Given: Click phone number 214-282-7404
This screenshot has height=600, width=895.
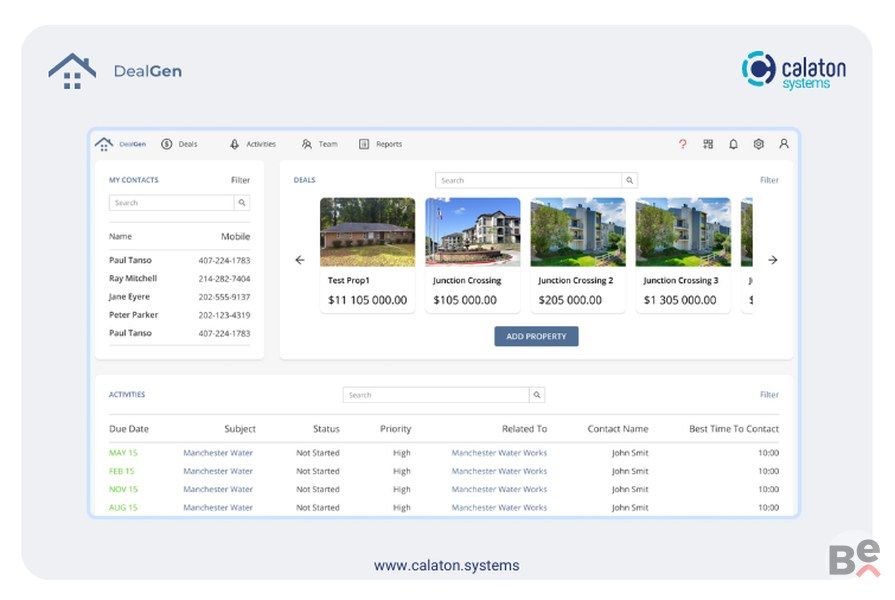Looking at the screenshot, I should (x=224, y=279).
